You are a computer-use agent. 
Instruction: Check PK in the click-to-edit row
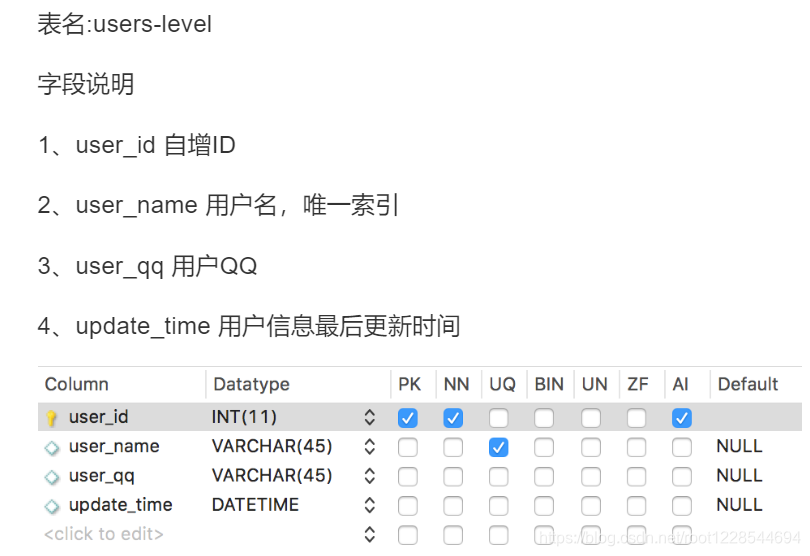click(408, 535)
